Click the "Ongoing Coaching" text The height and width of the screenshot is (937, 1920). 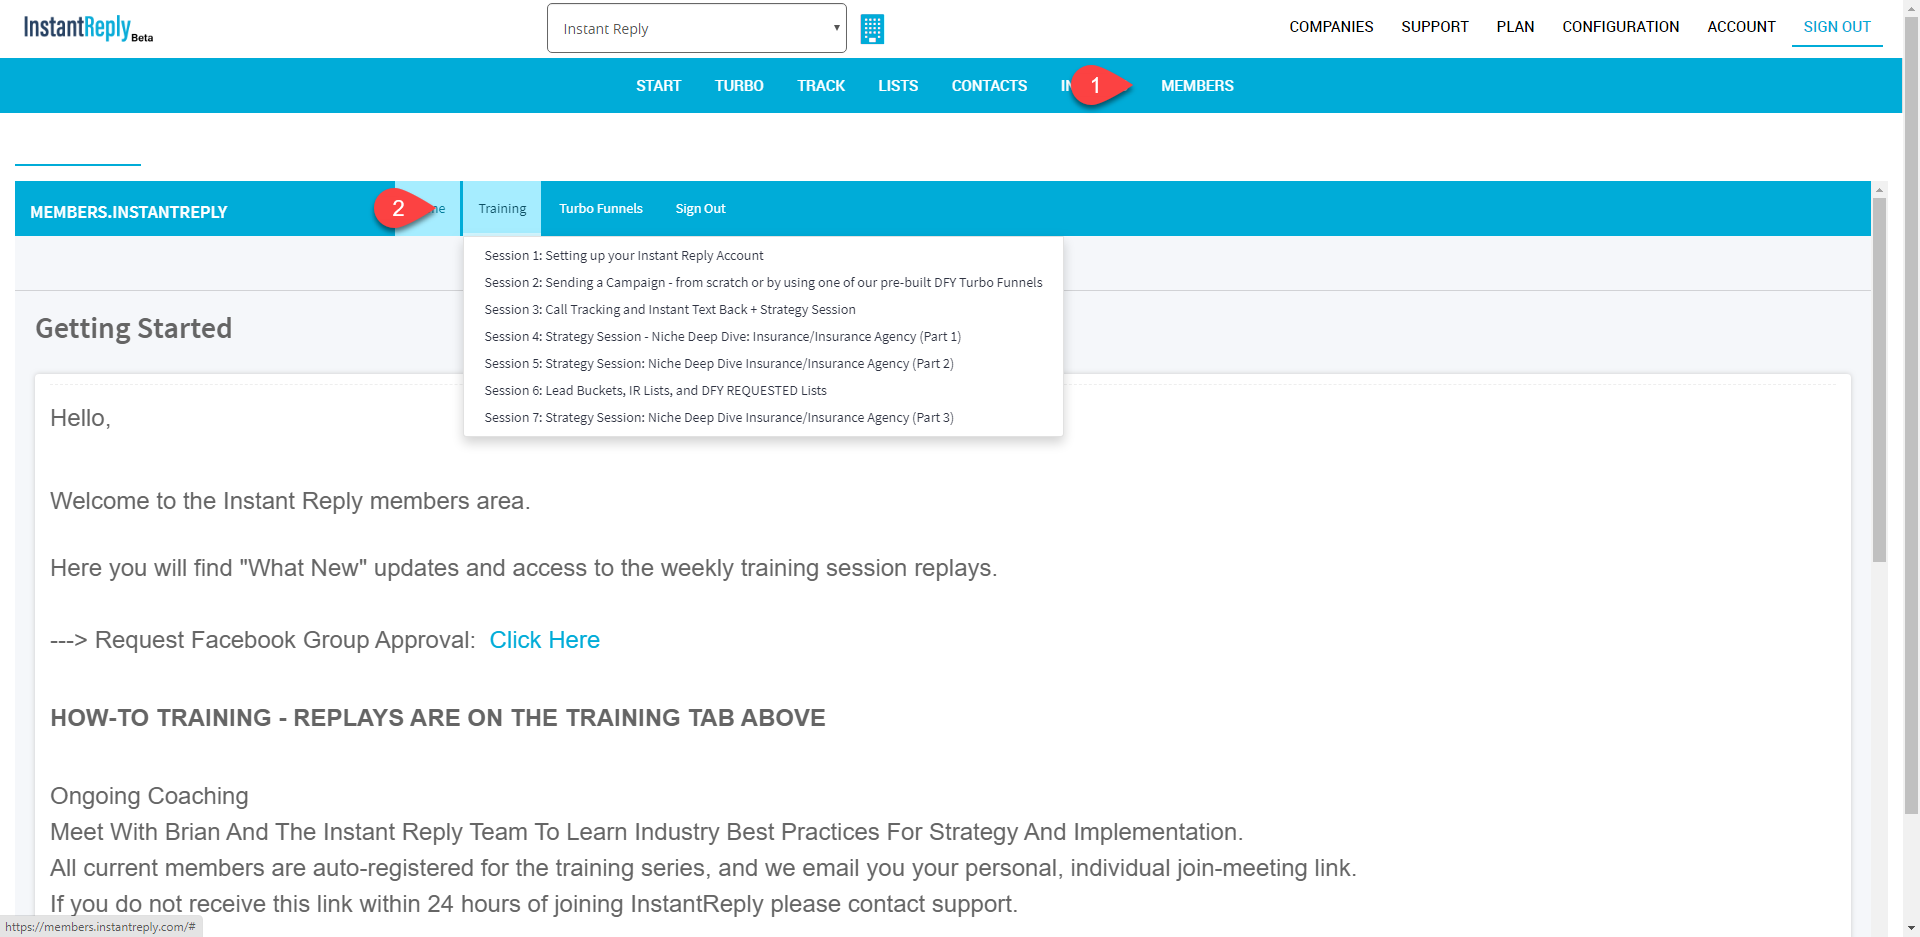click(x=149, y=796)
